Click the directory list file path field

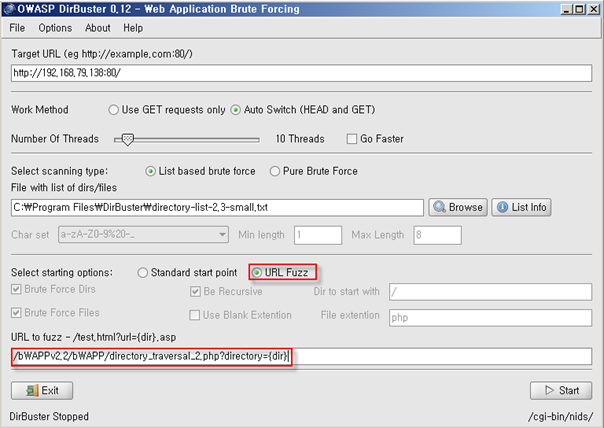pos(217,208)
